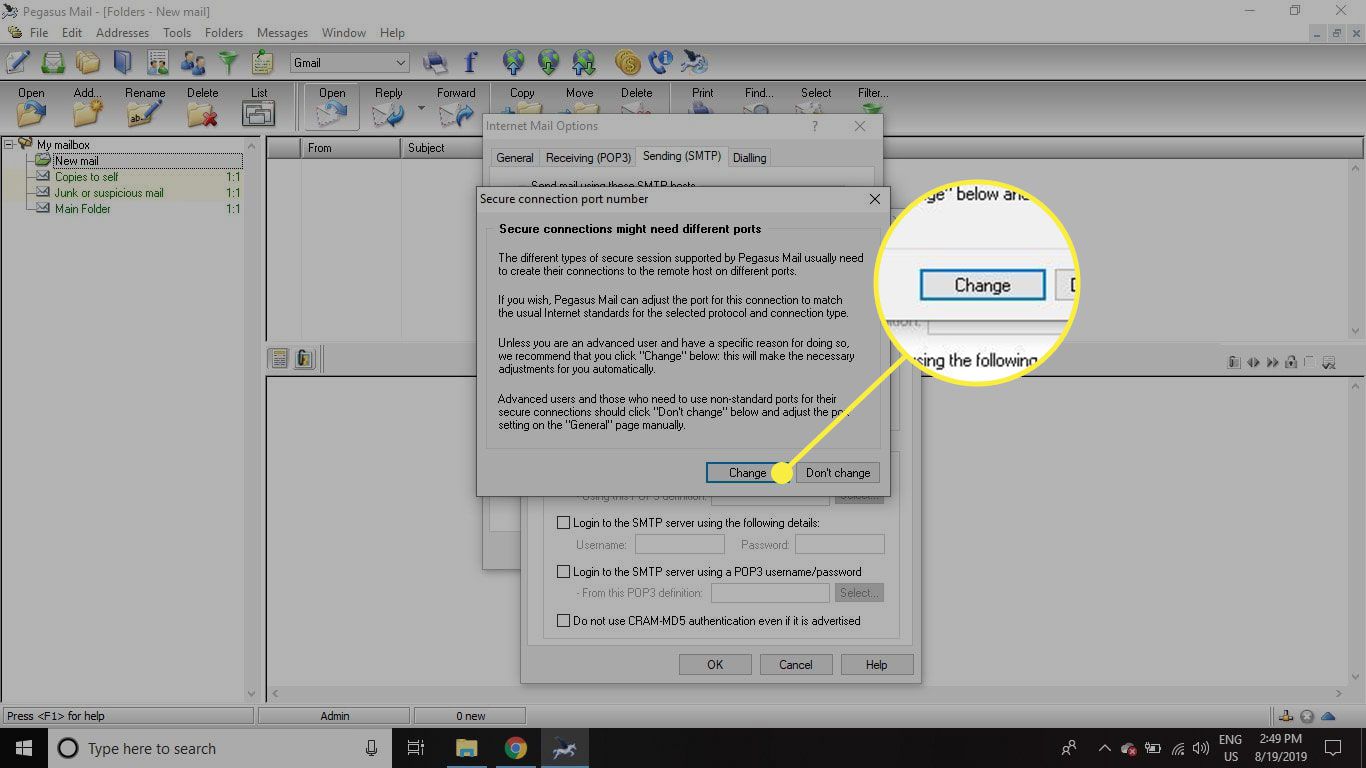This screenshot has width=1366, height=768.
Task: Click the double-chevron next icon in preview toolbar
Action: coord(1273,362)
